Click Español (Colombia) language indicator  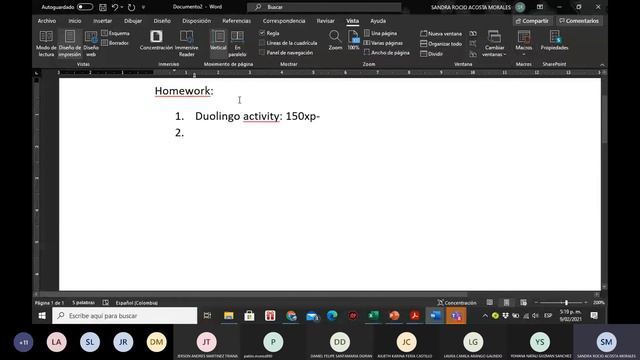[x=137, y=303]
